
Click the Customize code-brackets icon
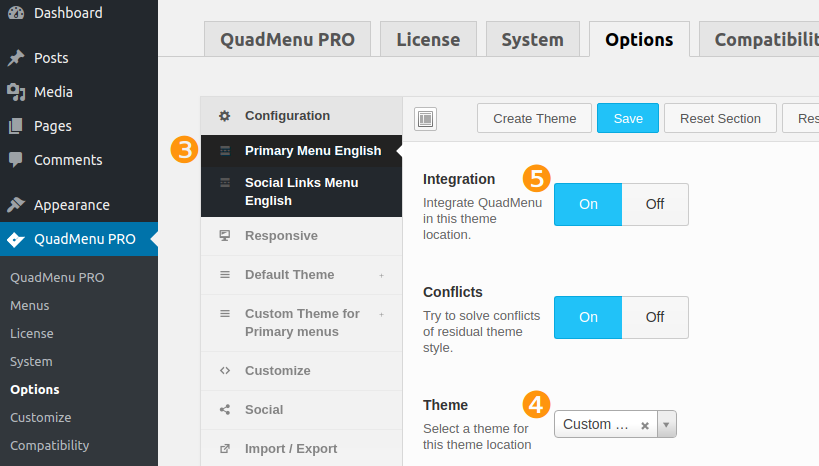click(x=225, y=370)
